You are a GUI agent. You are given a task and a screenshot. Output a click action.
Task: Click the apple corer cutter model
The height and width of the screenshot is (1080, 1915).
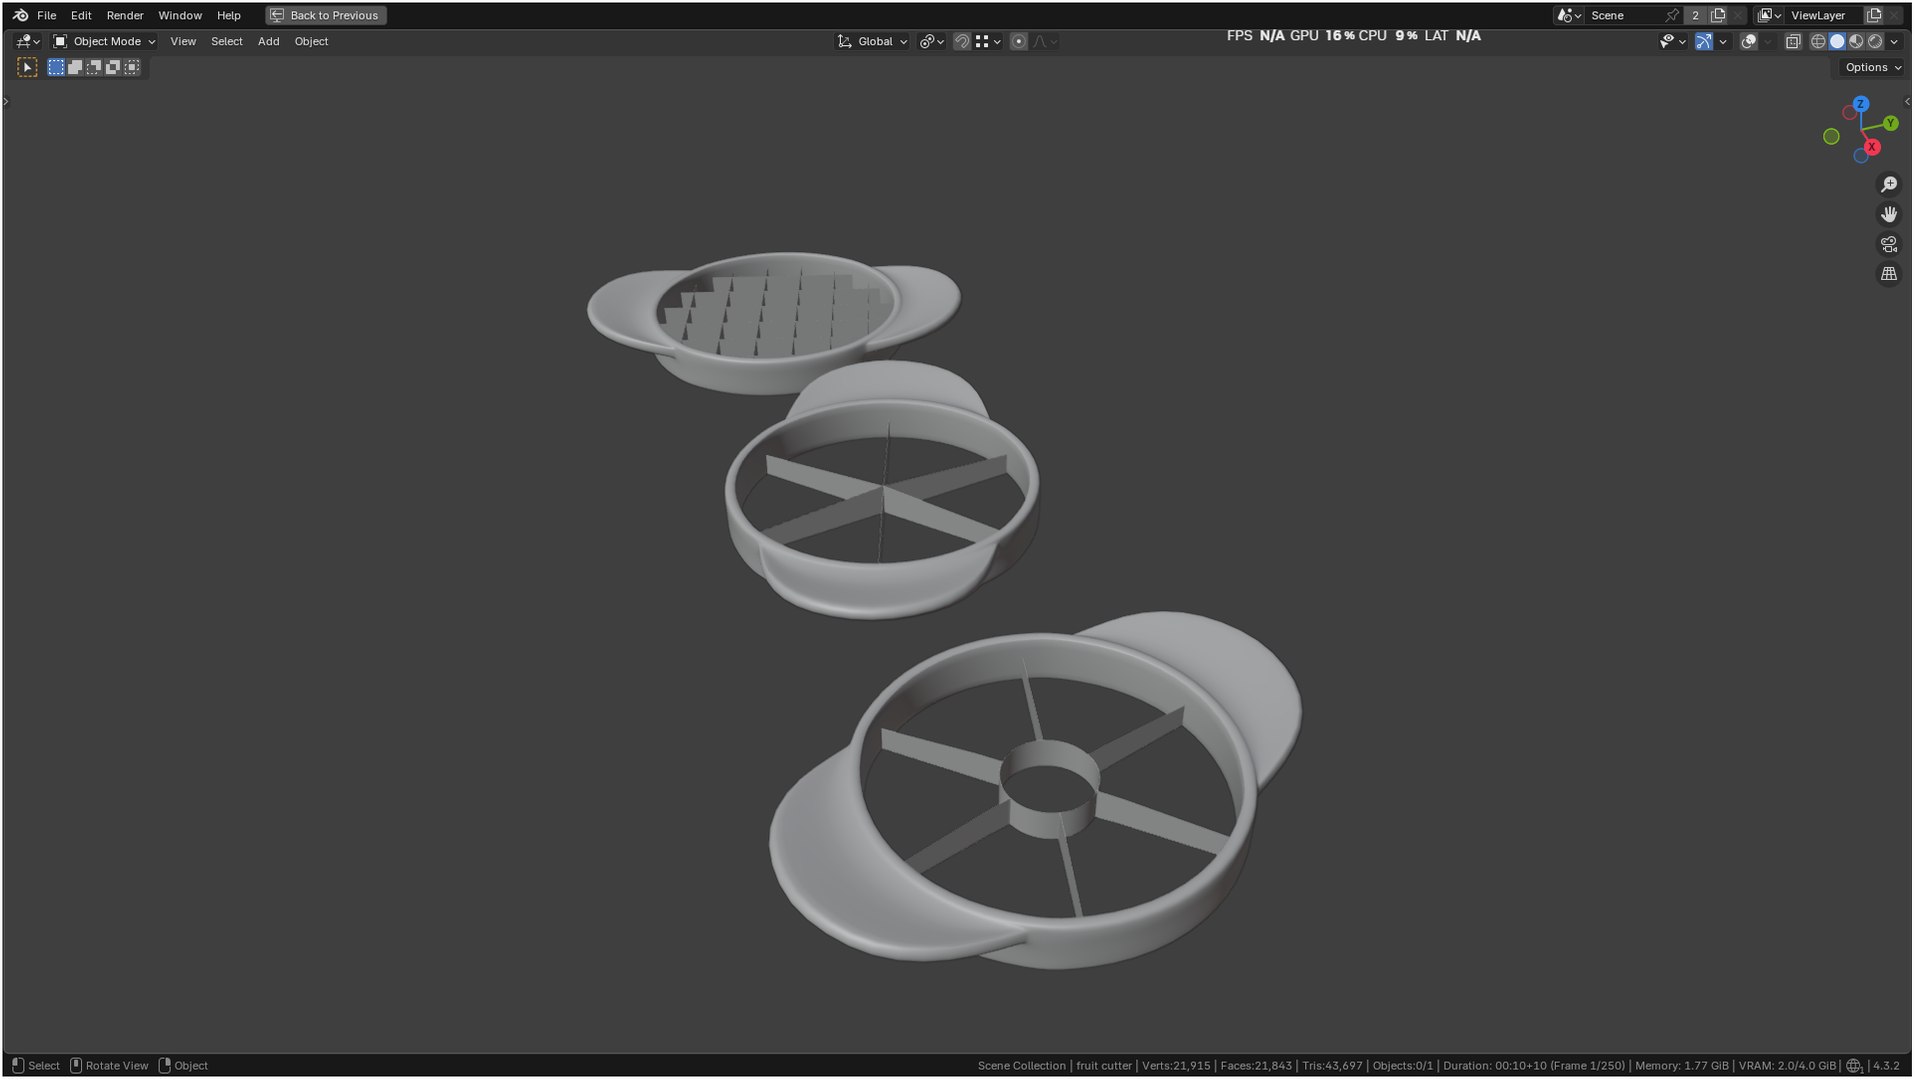pyautogui.click(x=1035, y=790)
